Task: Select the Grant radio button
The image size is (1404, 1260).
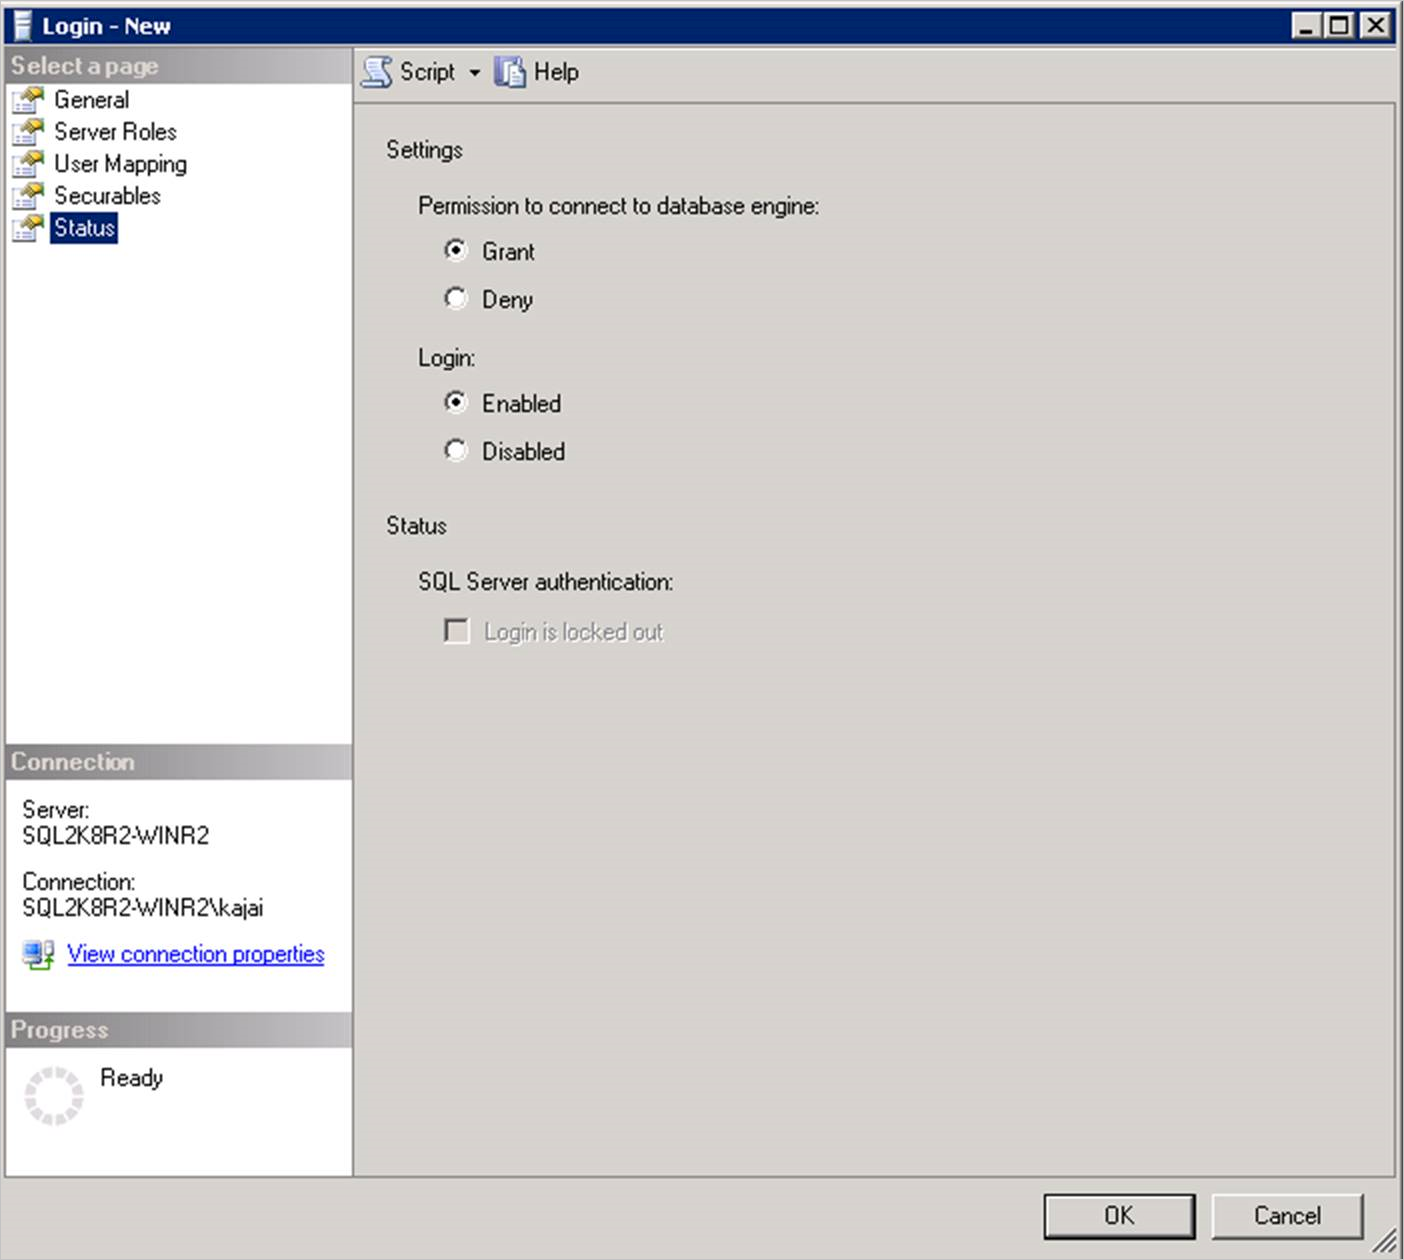Action: (456, 250)
